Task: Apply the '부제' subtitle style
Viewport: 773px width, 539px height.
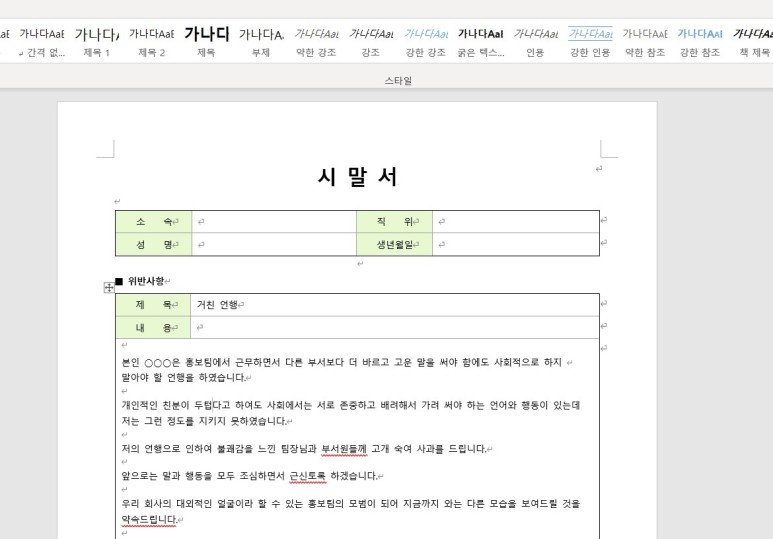Action: pyautogui.click(x=261, y=42)
